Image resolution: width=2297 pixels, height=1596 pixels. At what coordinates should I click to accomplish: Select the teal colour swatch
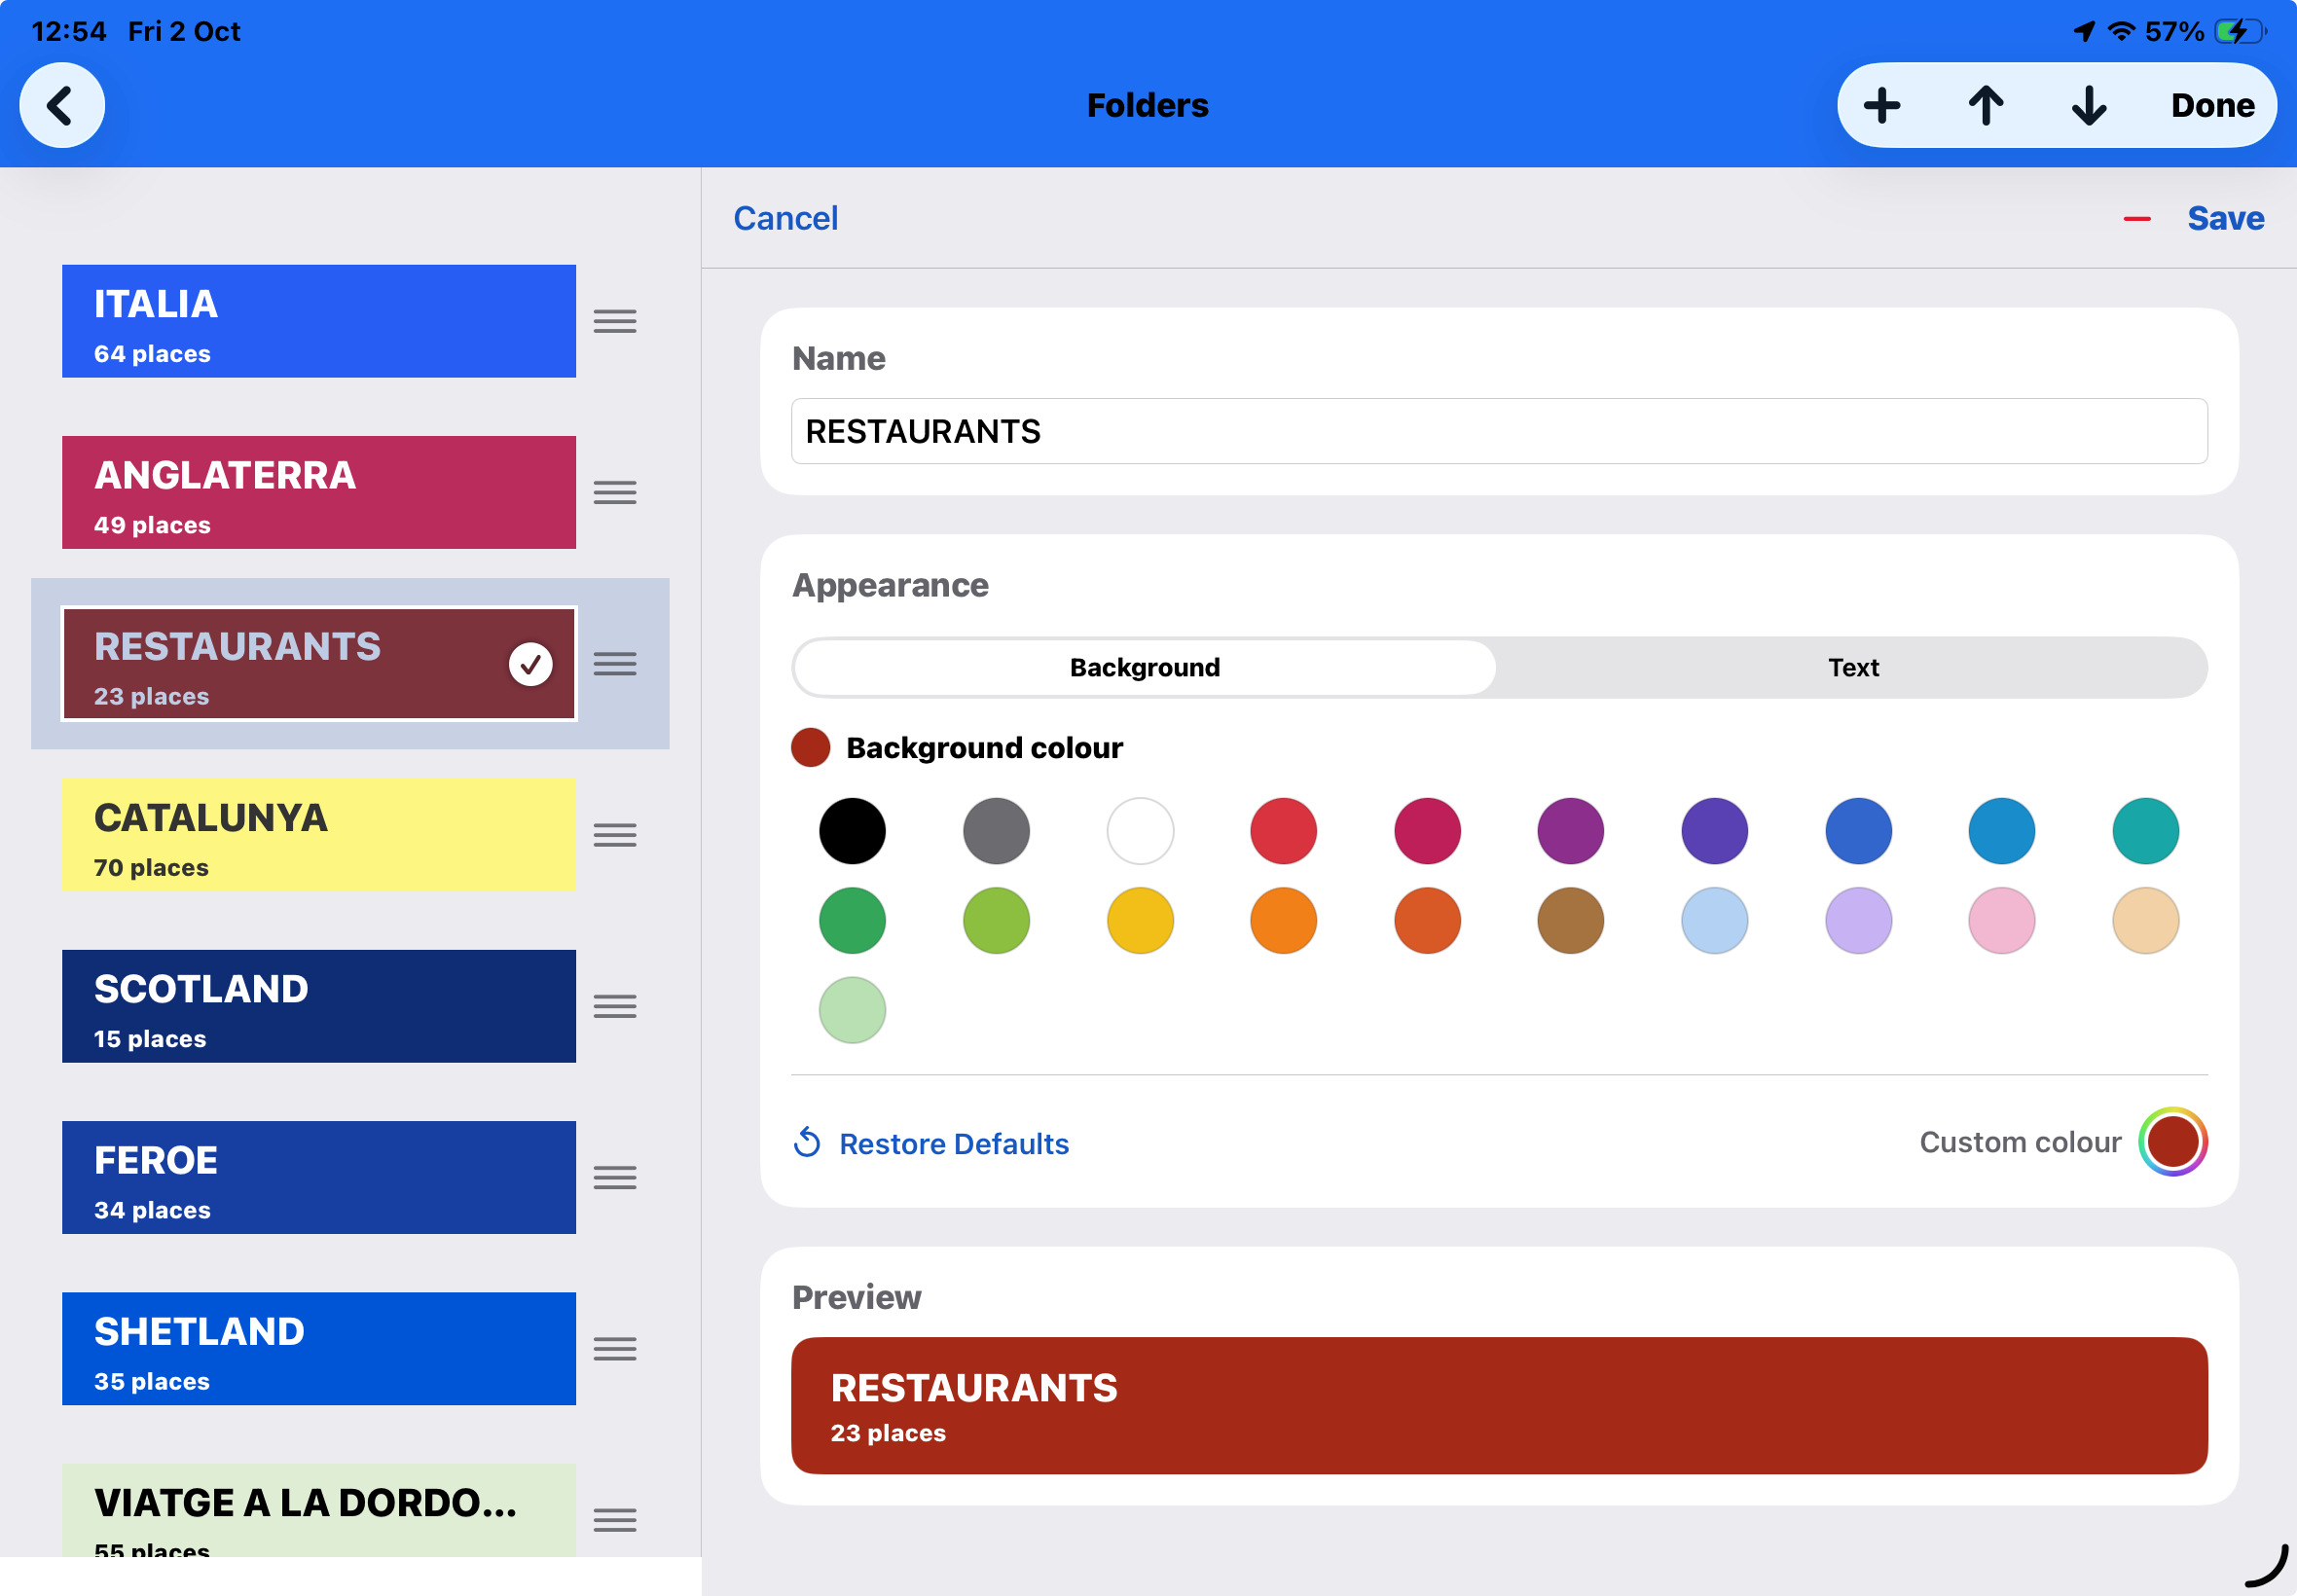coord(2145,830)
